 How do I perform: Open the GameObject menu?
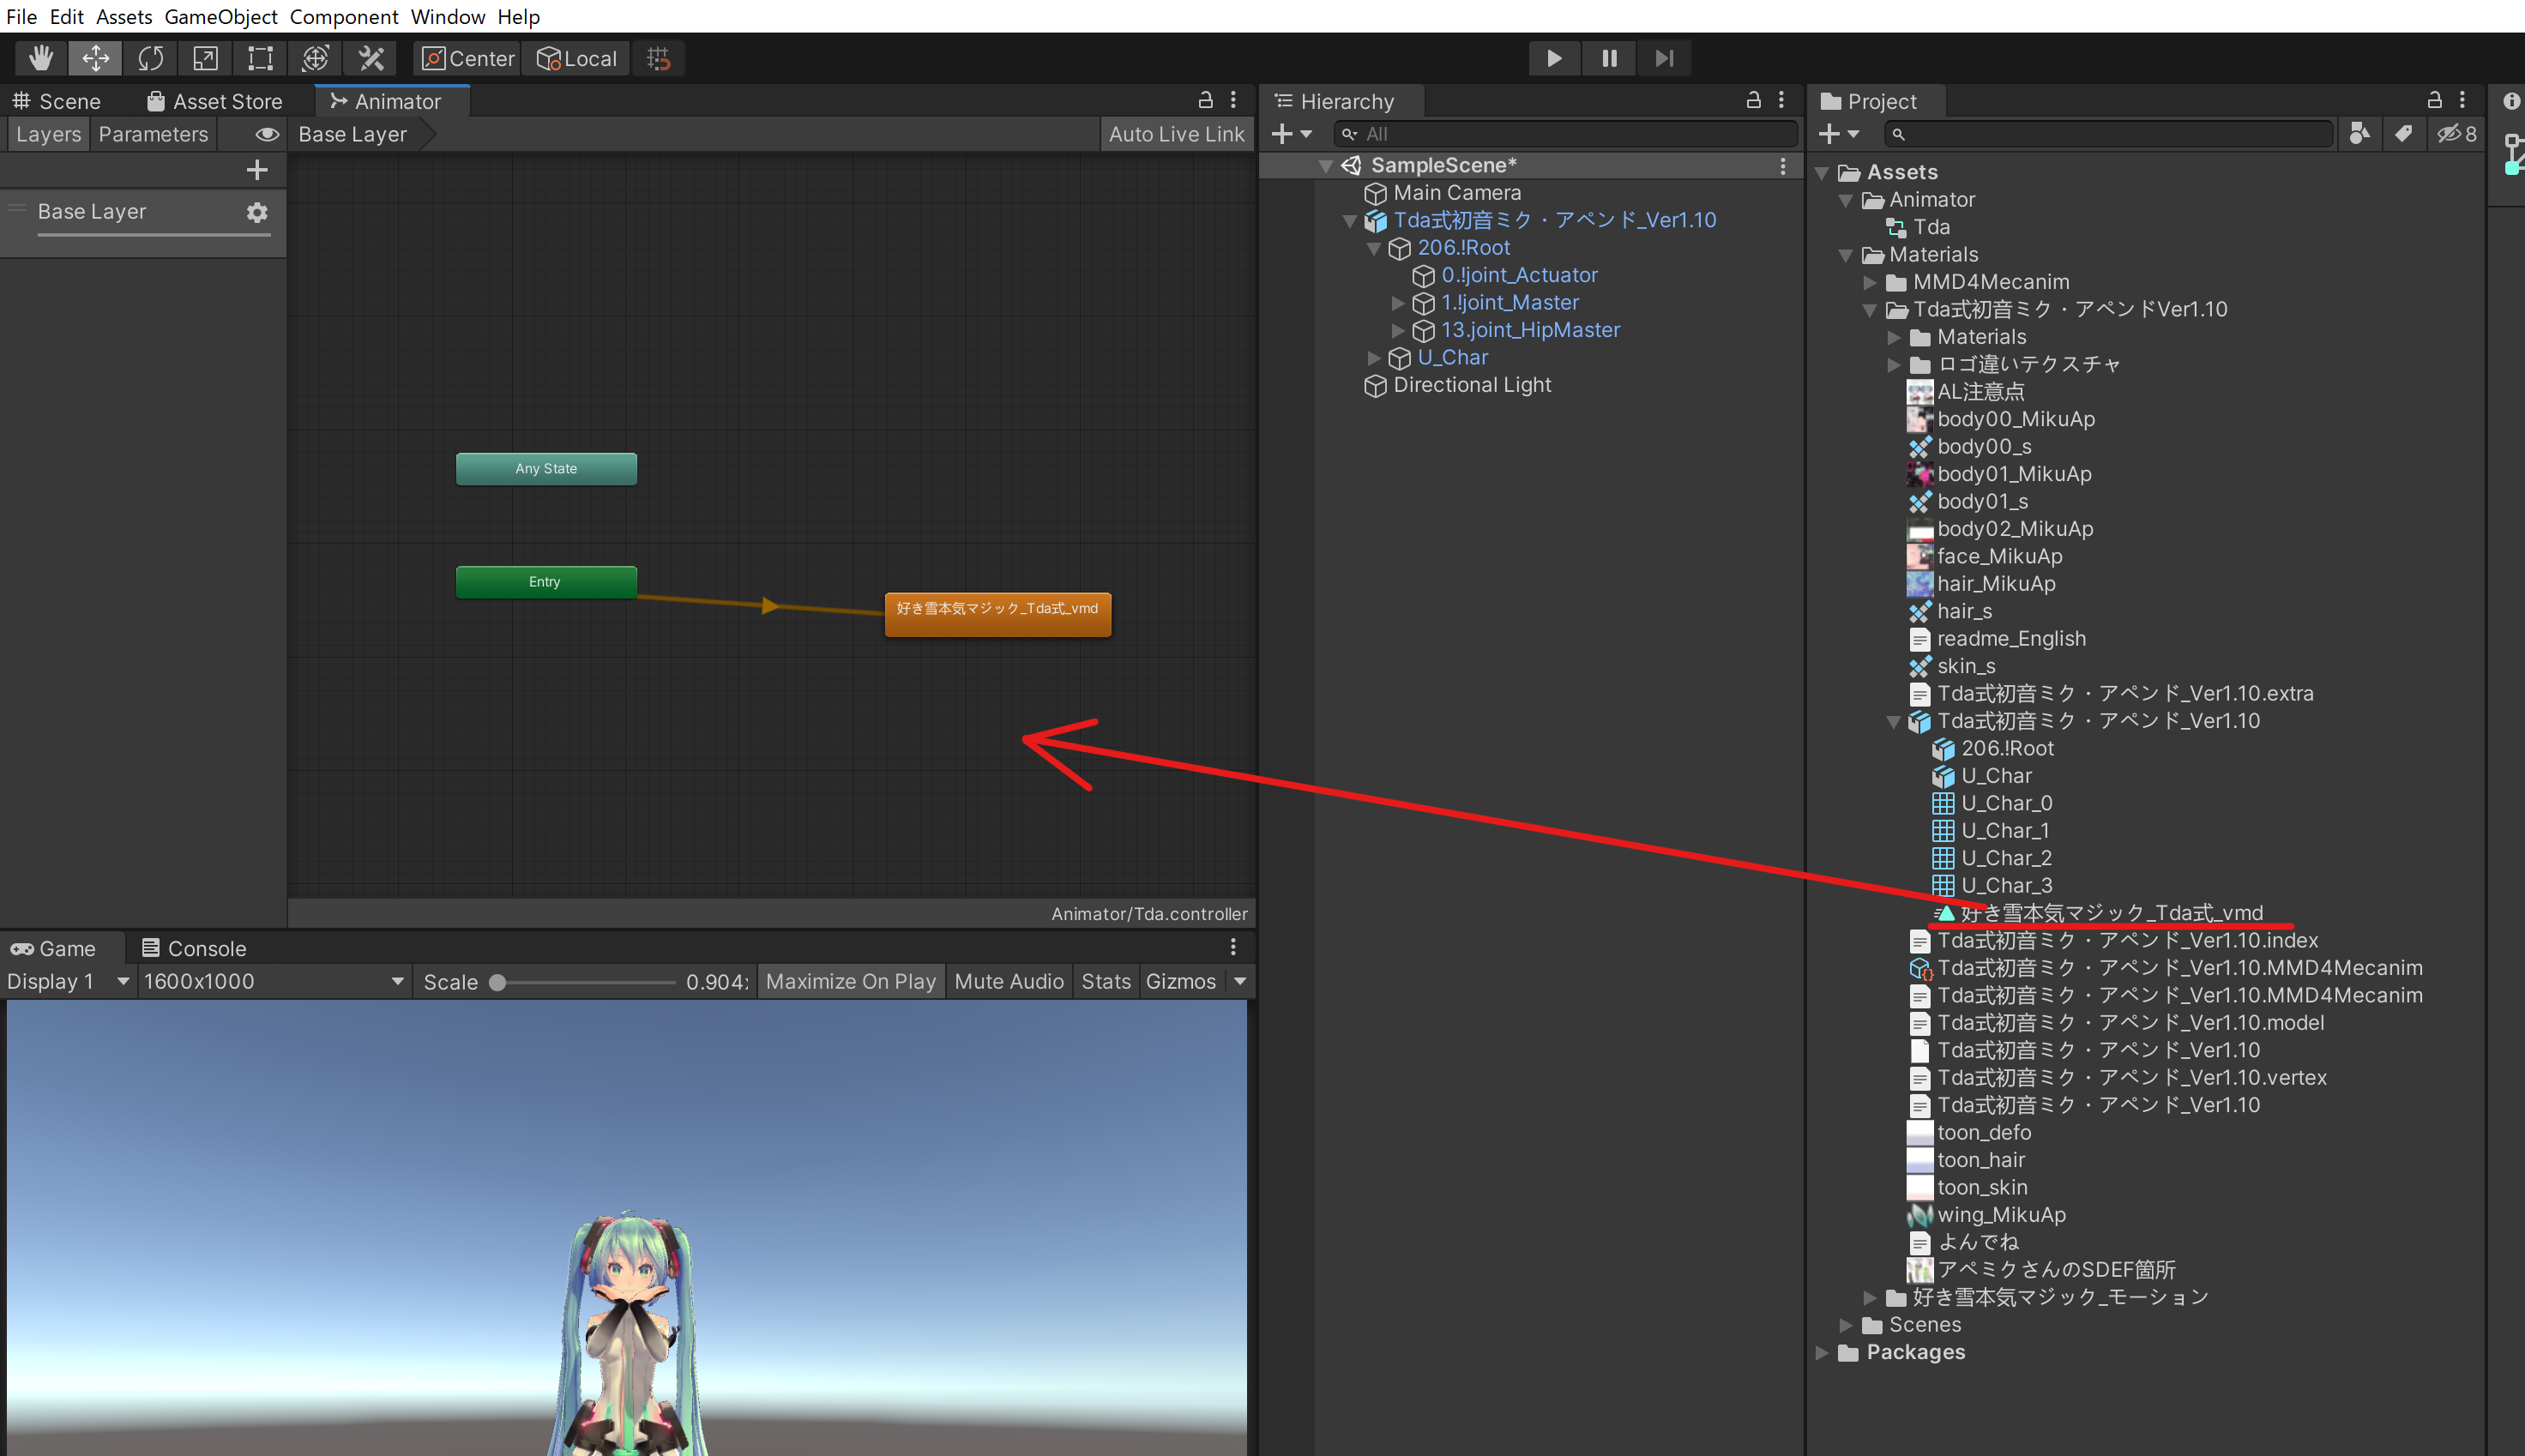click(221, 16)
